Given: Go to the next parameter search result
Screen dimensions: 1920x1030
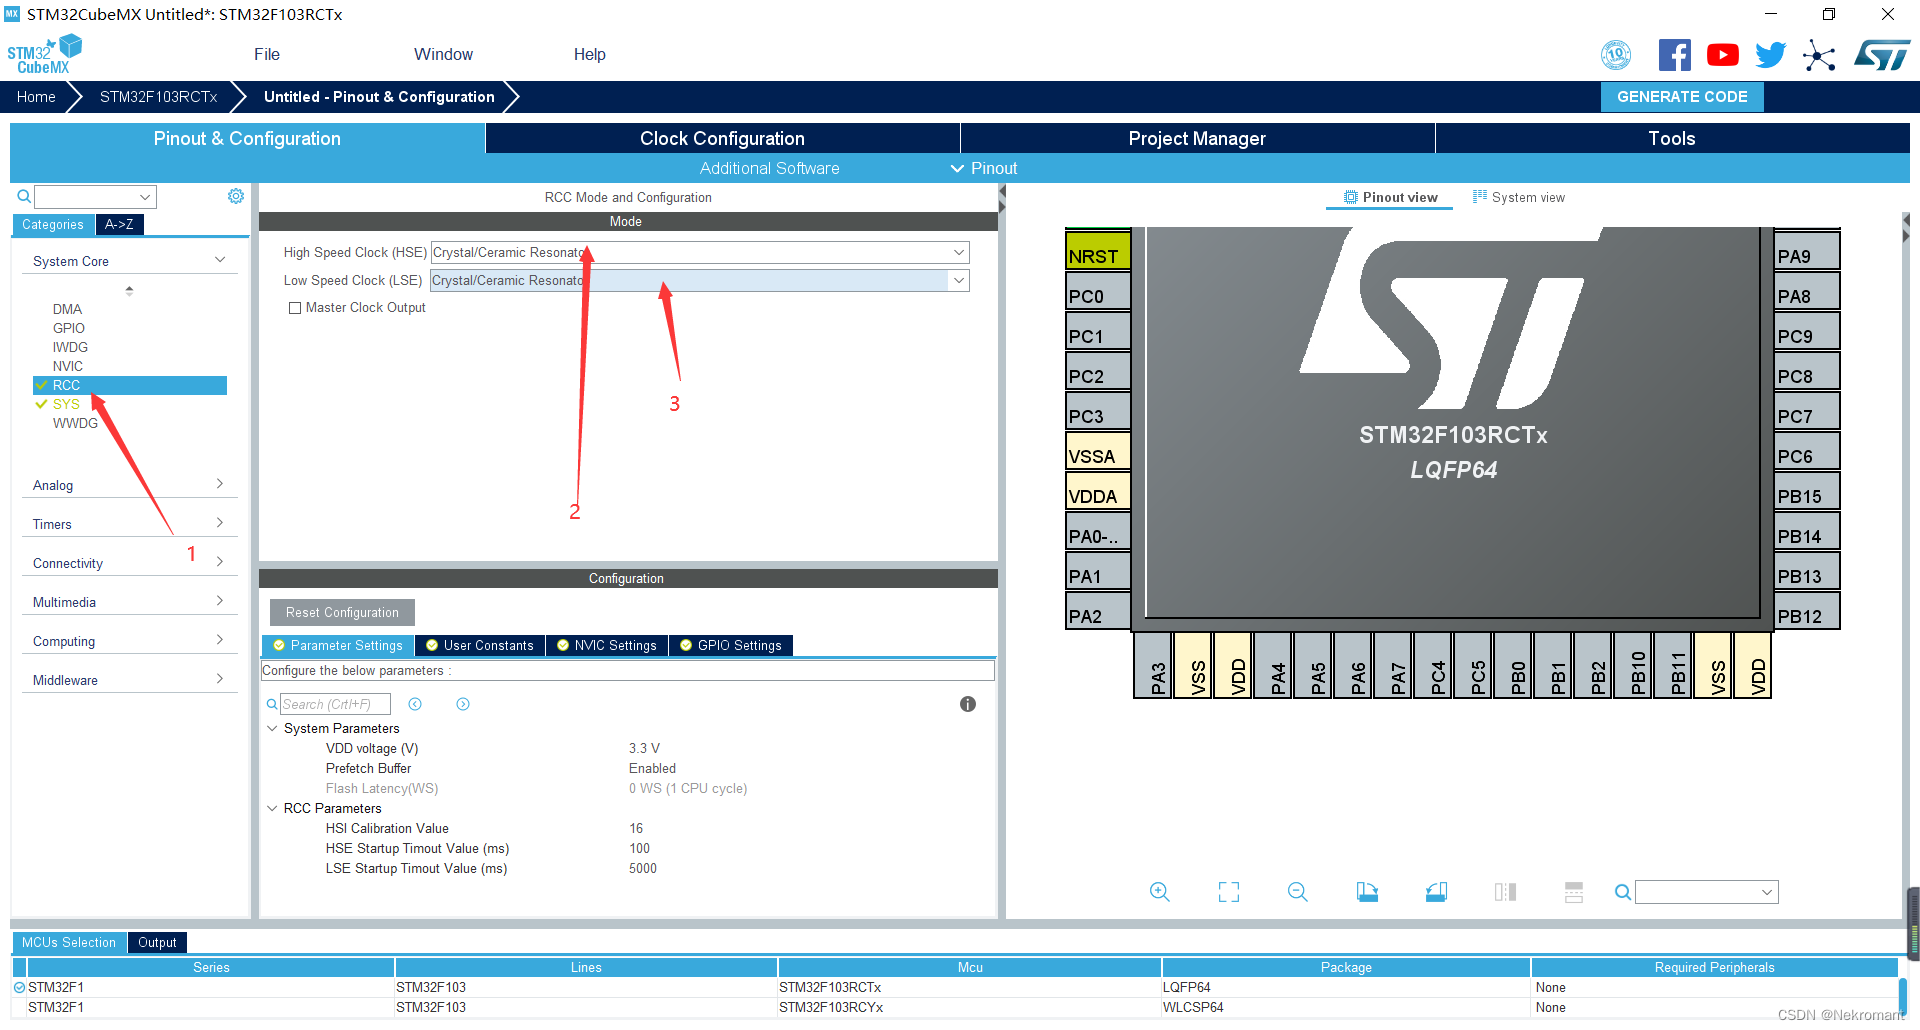Looking at the screenshot, I should 463,704.
